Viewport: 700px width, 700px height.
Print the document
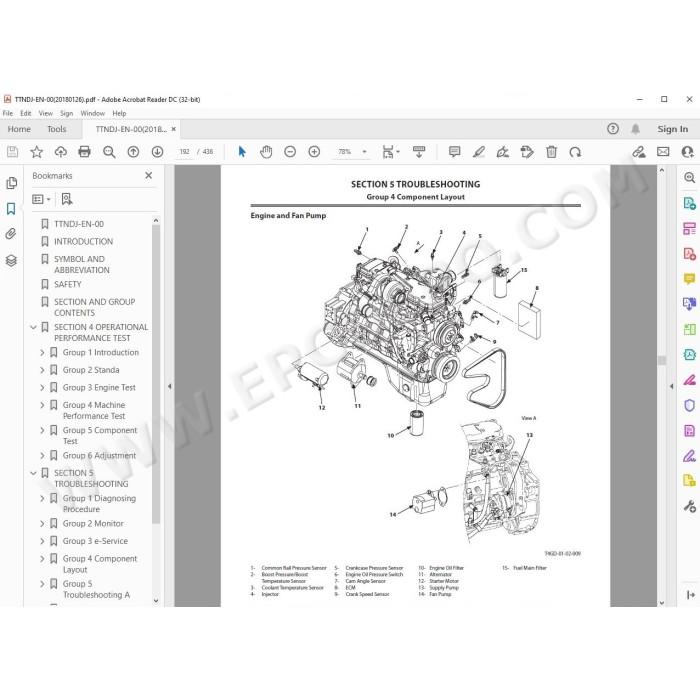84,152
